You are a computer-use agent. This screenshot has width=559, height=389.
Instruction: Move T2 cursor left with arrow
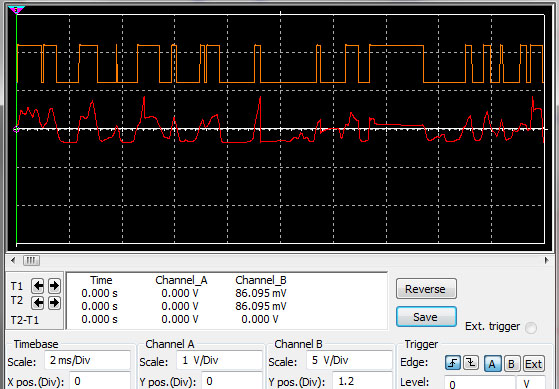pyautogui.click(x=38, y=303)
